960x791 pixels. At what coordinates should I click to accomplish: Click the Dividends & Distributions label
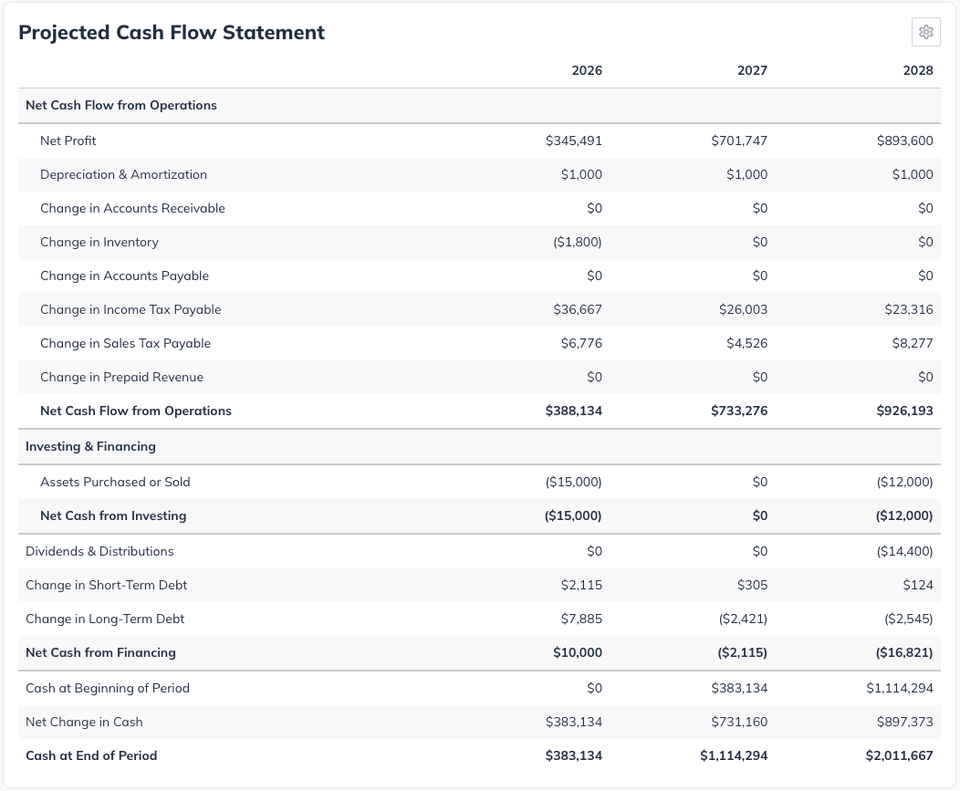tap(99, 551)
